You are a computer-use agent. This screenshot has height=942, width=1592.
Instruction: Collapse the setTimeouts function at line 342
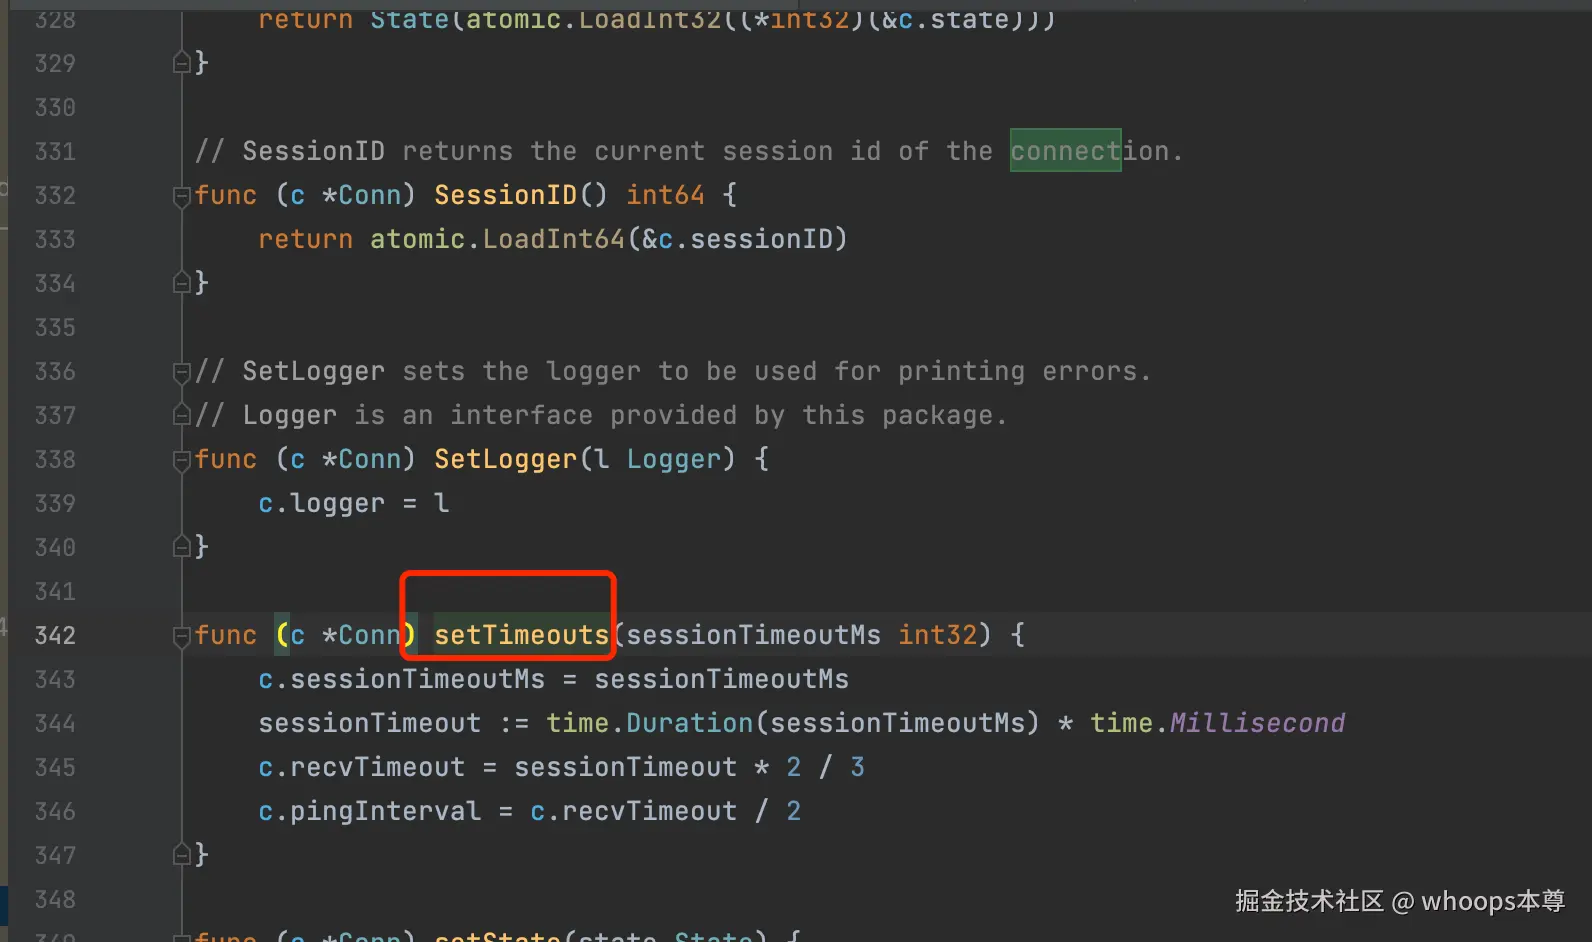tap(182, 636)
